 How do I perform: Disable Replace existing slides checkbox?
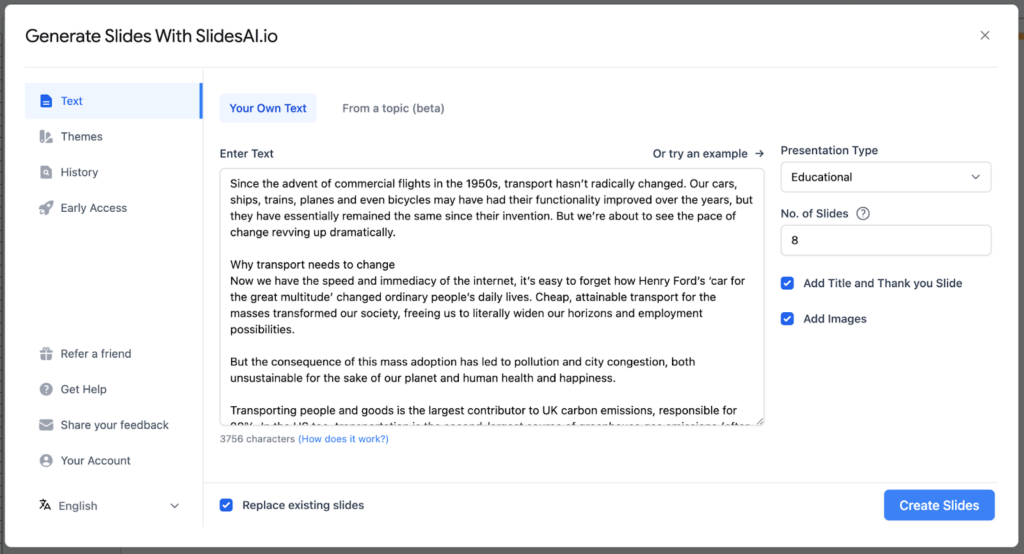(227, 505)
